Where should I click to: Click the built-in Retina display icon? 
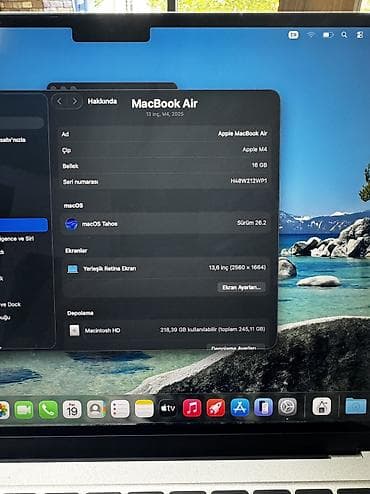pos(72,269)
